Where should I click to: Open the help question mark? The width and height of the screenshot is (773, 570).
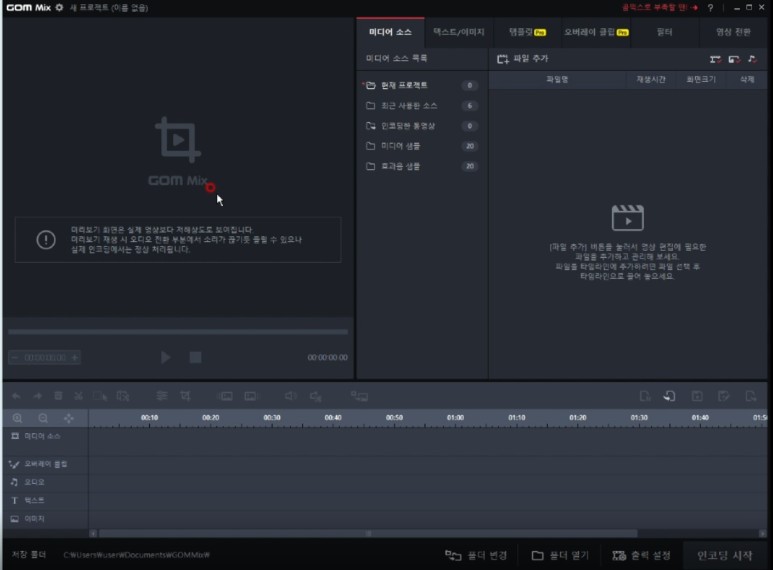point(710,8)
